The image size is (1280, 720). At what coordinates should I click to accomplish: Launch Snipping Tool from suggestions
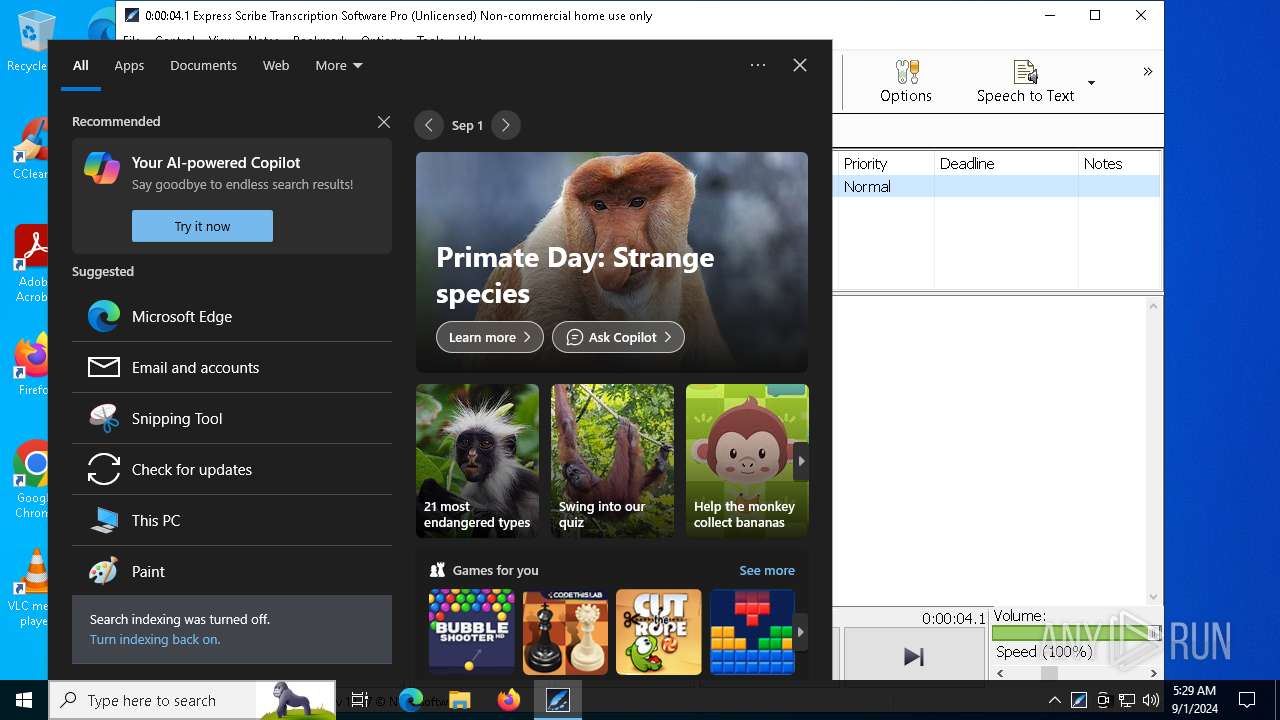232,418
